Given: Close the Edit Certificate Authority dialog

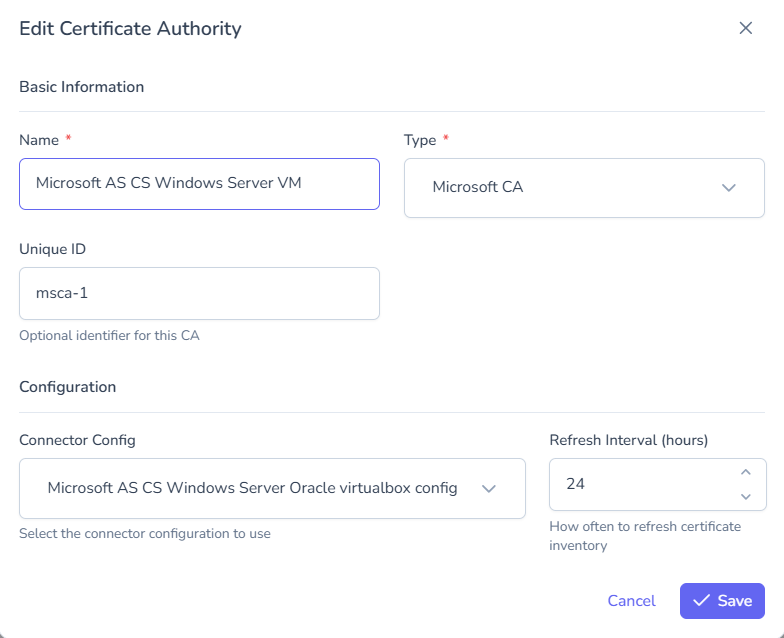Looking at the screenshot, I should [x=746, y=28].
